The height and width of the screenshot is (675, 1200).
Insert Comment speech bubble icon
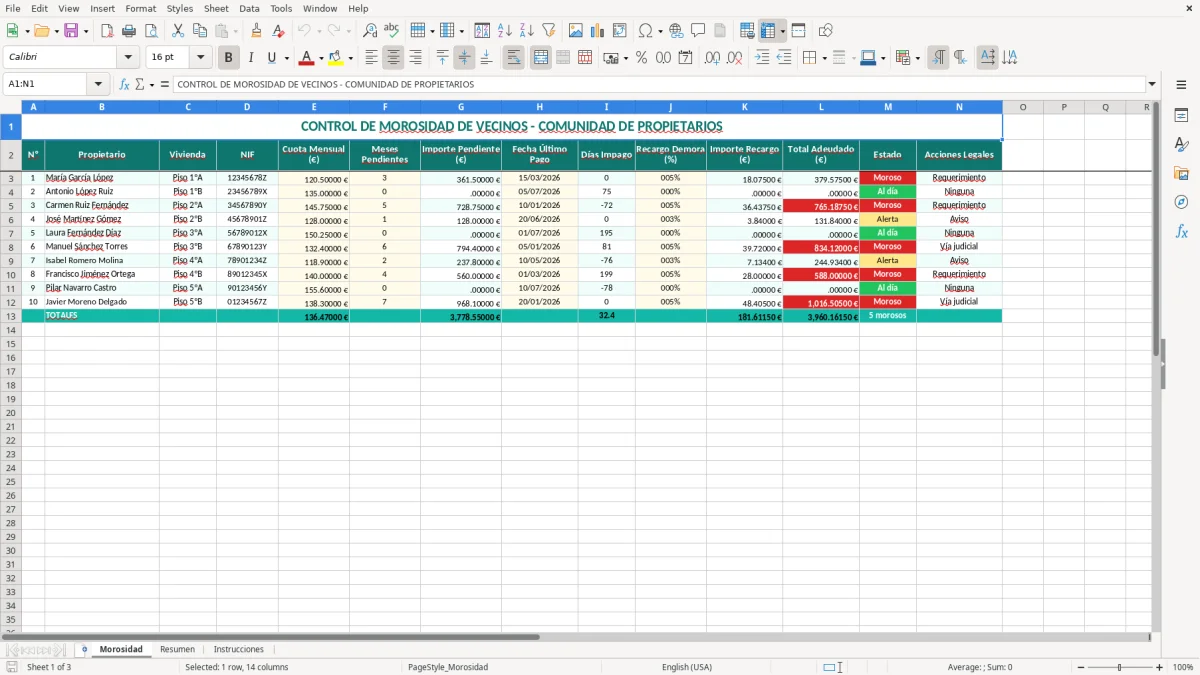[699, 31]
